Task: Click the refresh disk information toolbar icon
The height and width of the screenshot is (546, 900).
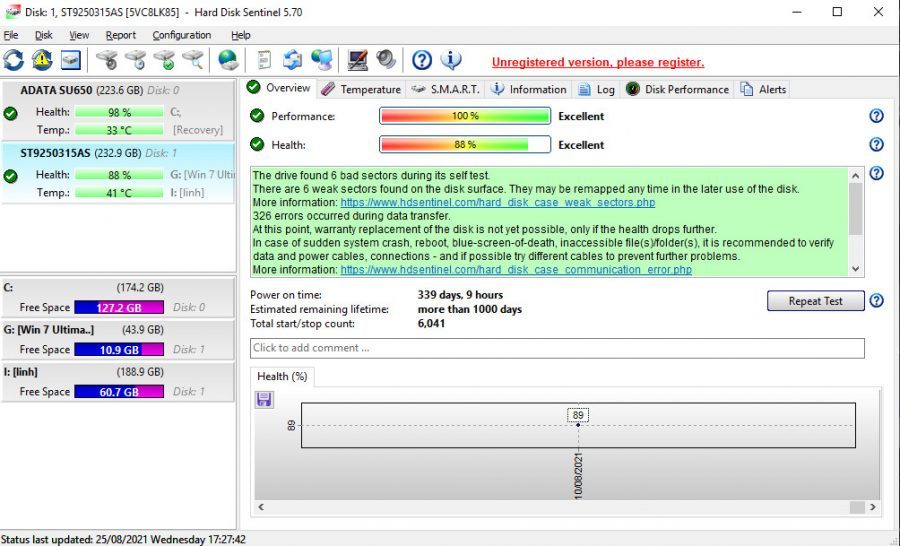Action: click(x=14, y=61)
